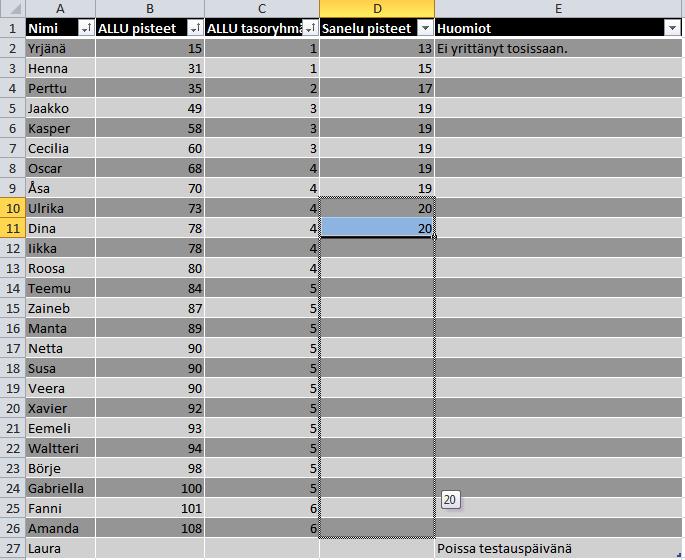Select column B header
685x560 pixels.
click(150, 9)
